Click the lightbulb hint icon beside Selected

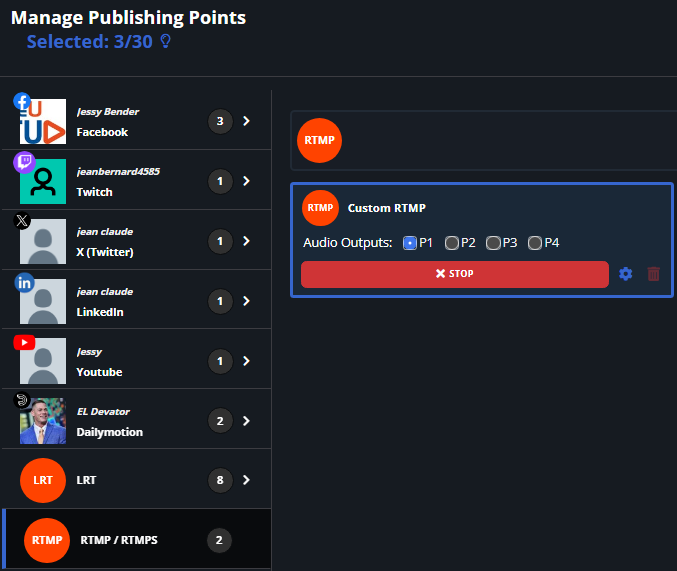(166, 42)
